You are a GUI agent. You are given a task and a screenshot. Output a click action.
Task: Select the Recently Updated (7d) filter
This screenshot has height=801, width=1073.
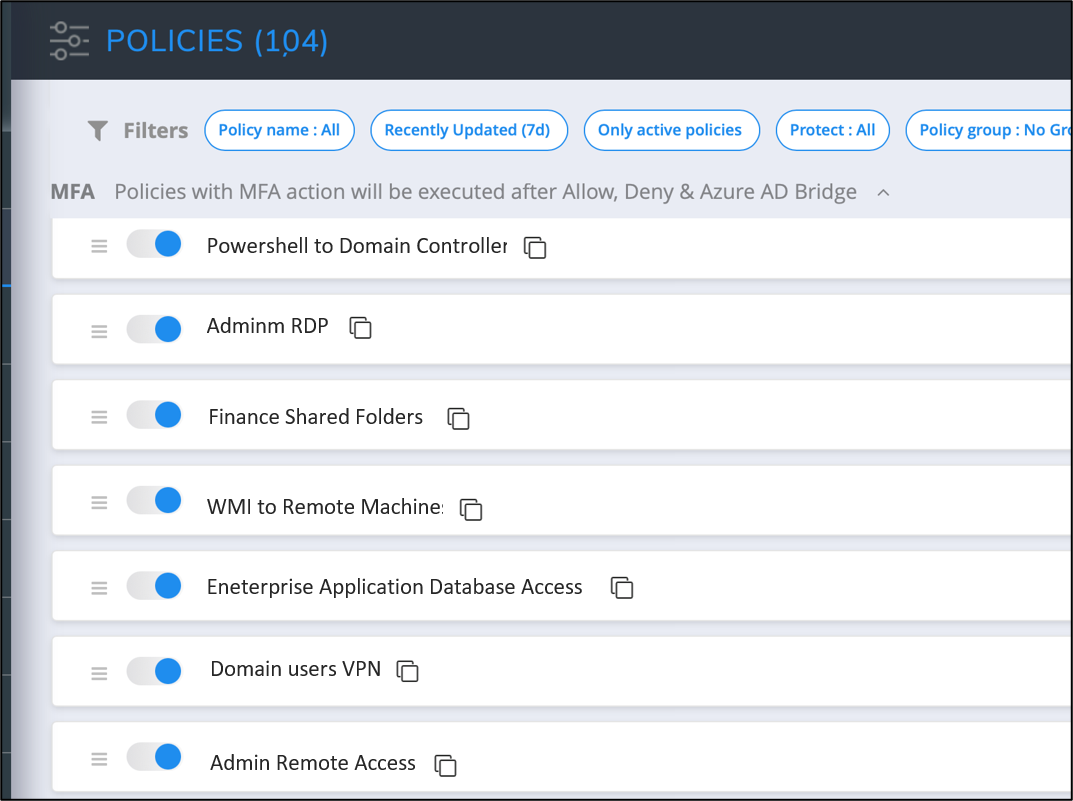(x=468, y=130)
